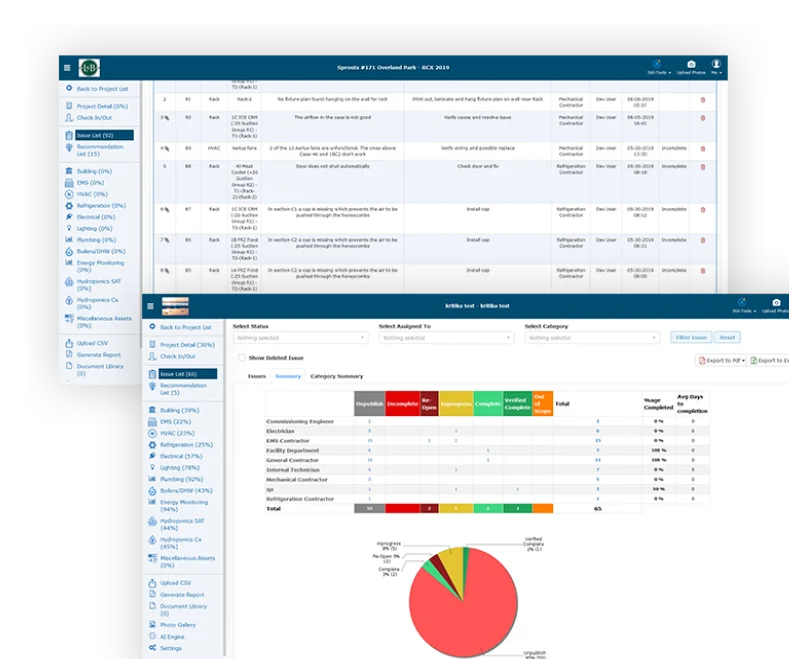The image size is (789, 659).
Task: Open Refrigeration (0%) in Sprouts sidebar
Action: (96, 205)
